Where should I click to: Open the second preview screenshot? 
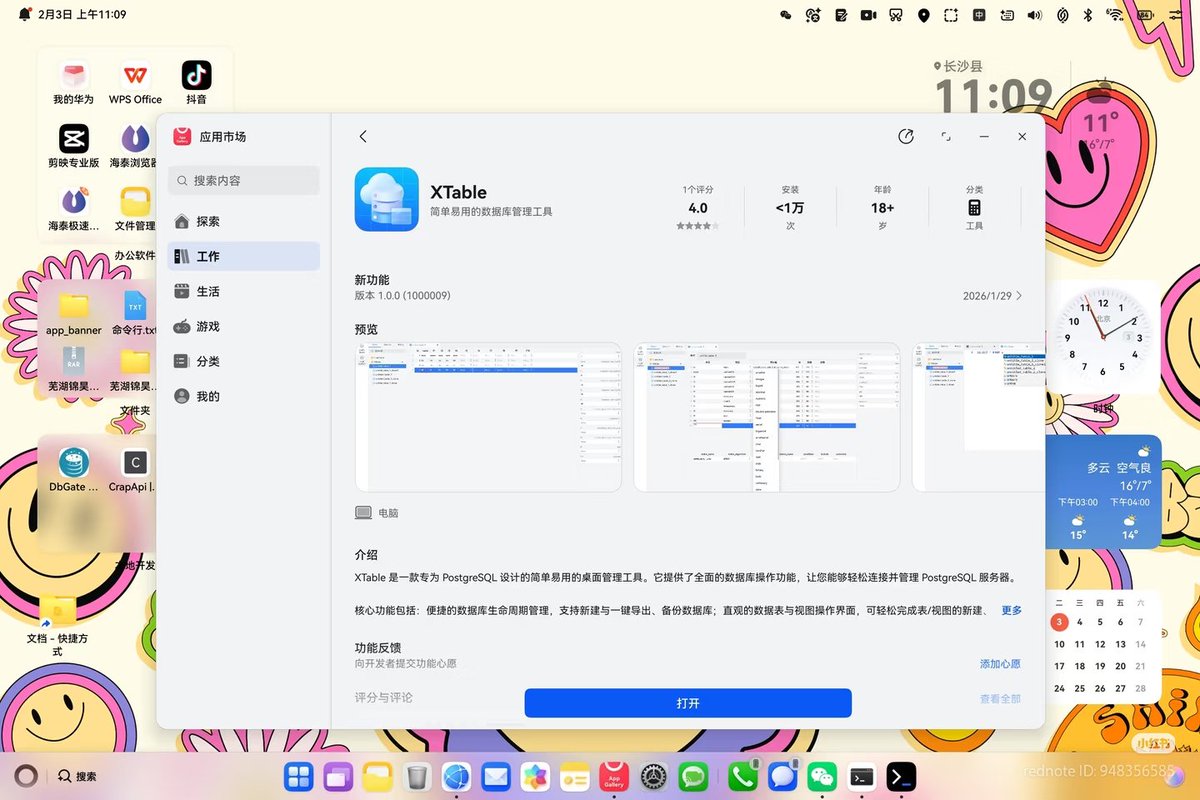(x=767, y=417)
